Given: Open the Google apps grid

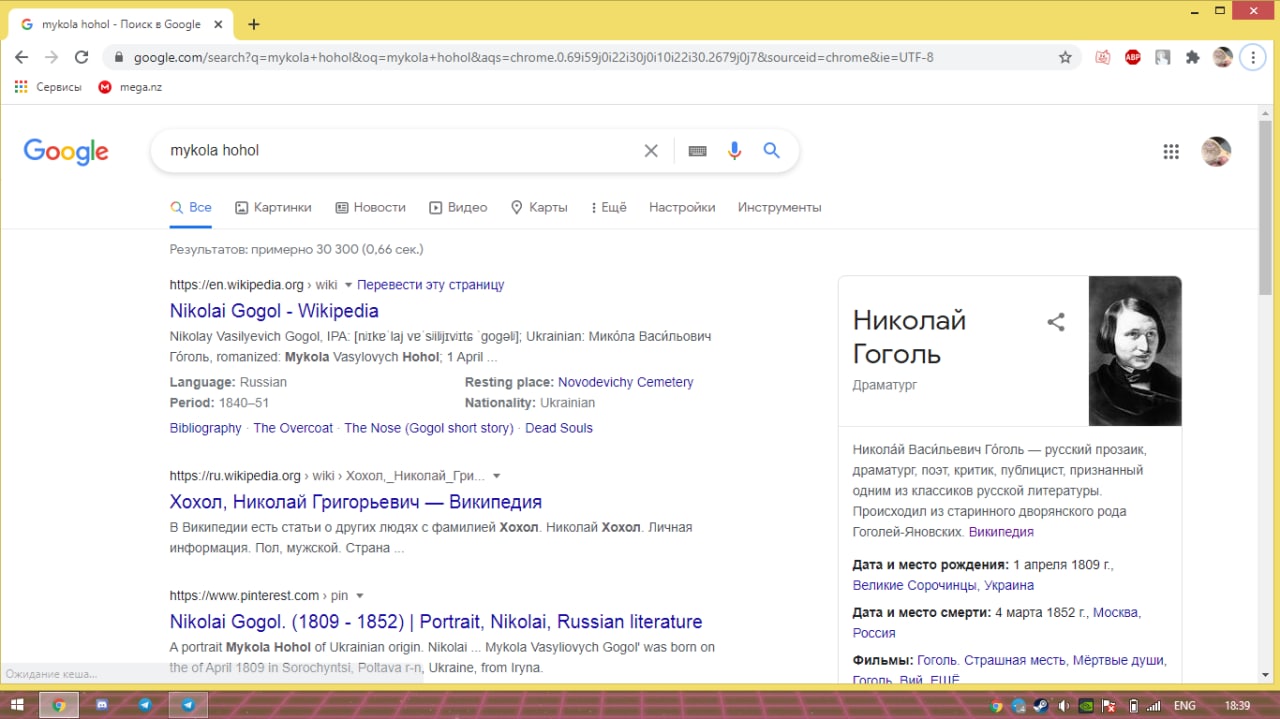Looking at the screenshot, I should [x=1171, y=151].
